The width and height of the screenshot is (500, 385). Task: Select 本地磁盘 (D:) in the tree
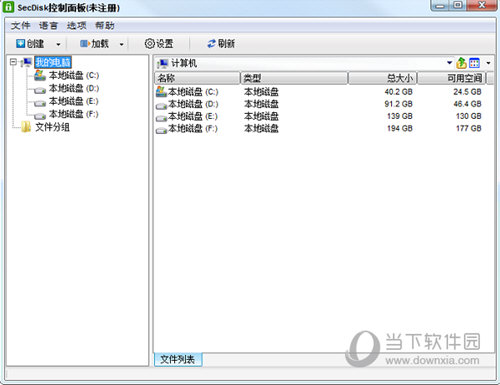[x=74, y=88]
